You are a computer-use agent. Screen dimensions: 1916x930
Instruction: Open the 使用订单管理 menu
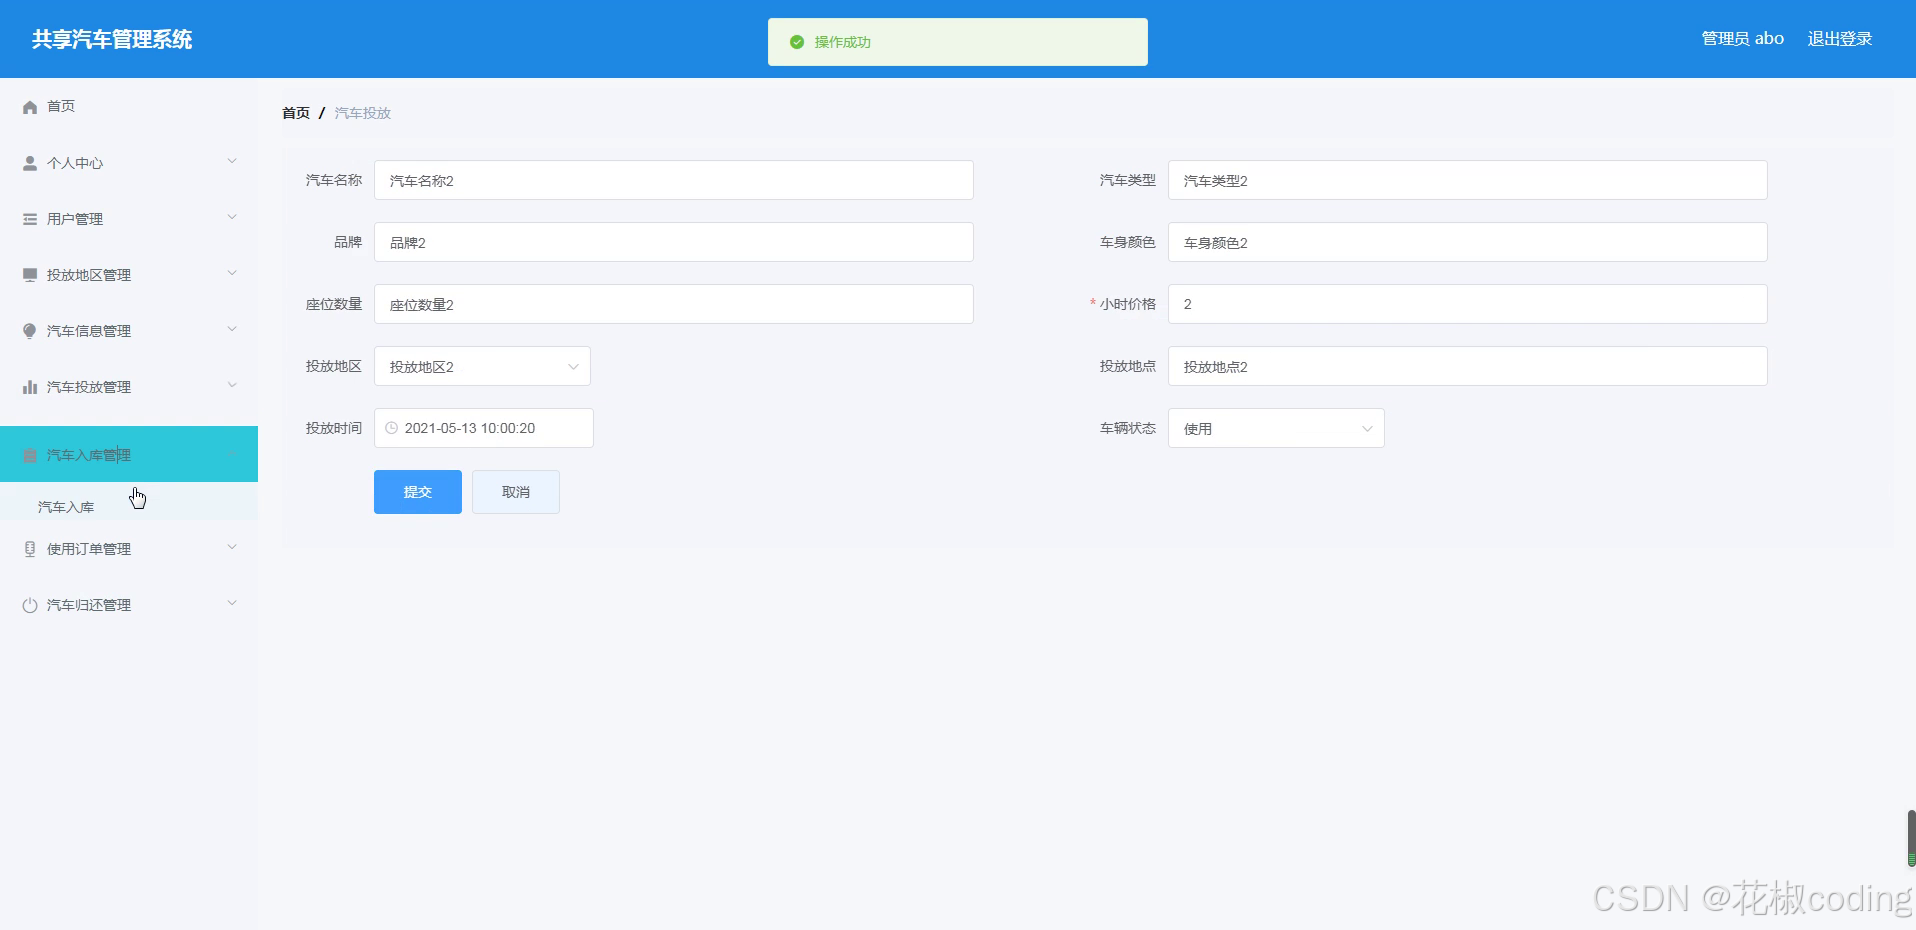coord(129,548)
